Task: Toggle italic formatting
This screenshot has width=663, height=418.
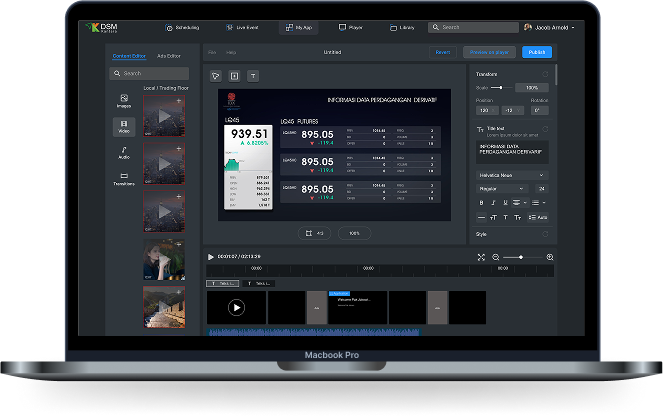Action: pyautogui.click(x=493, y=203)
